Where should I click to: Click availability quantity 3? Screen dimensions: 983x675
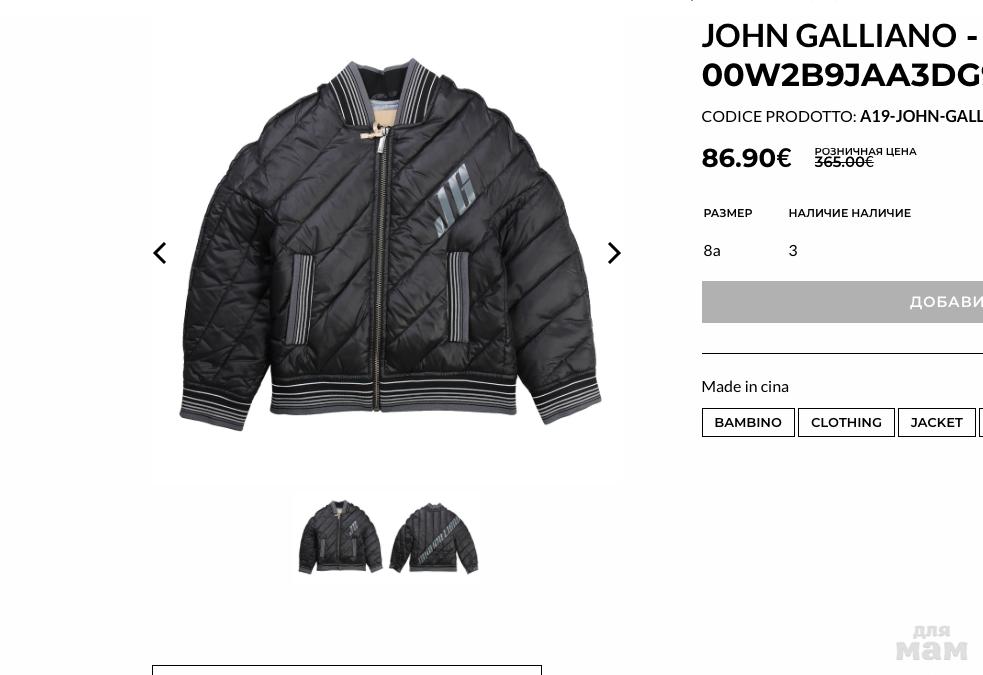click(792, 251)
